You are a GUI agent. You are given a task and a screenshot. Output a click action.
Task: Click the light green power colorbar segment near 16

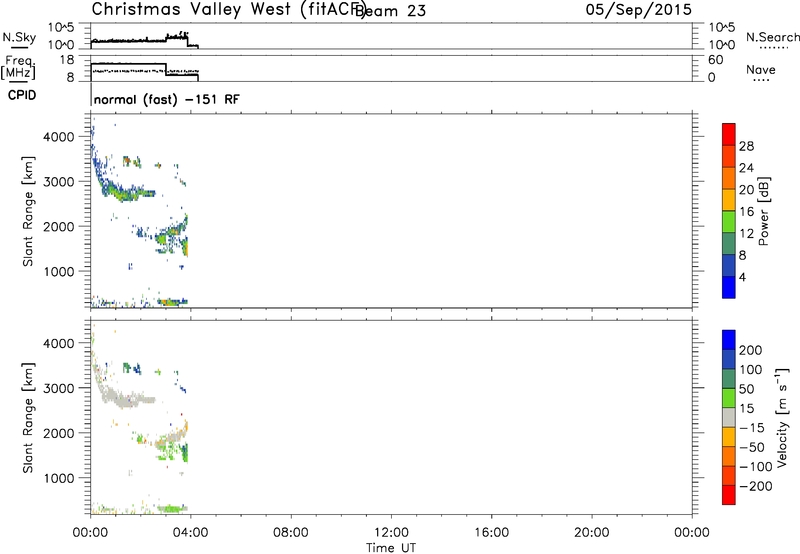(x=729, y=222)
